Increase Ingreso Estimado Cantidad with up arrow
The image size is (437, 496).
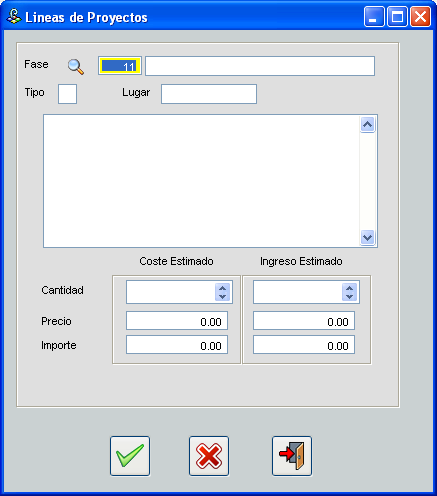click(349, 288)
